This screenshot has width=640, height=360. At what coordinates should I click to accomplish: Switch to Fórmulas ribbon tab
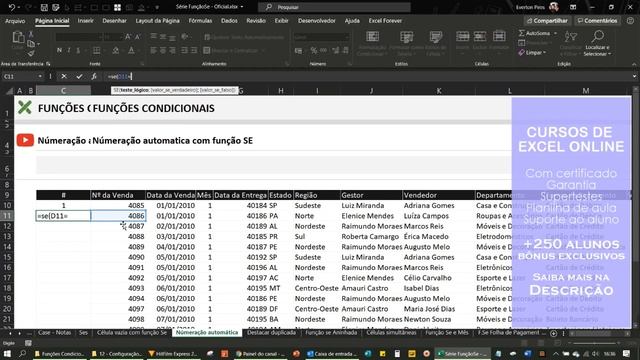[x=200, y=21]
